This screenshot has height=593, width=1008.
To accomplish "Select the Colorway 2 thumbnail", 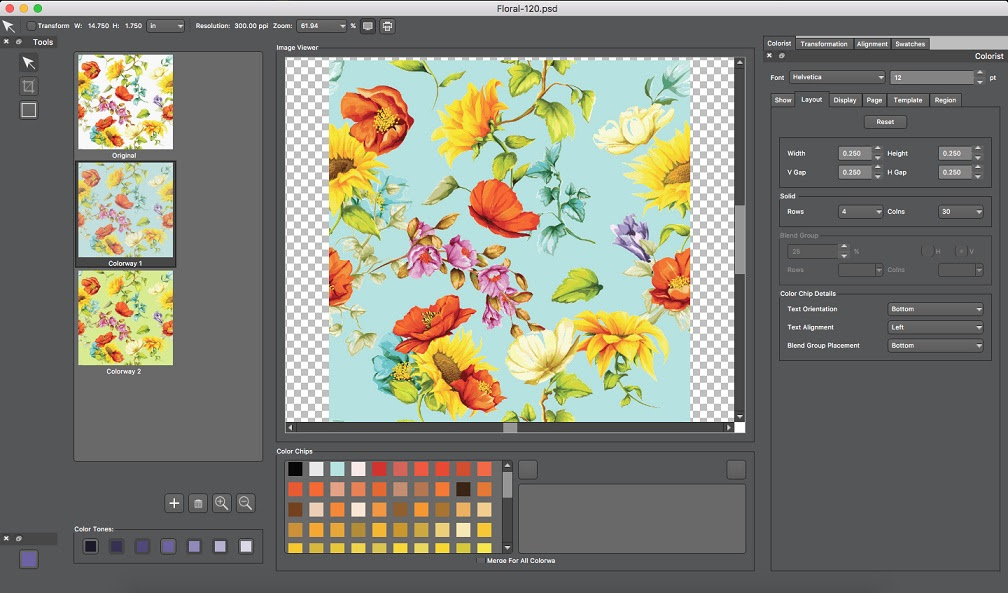I will (x=125, y=318).
